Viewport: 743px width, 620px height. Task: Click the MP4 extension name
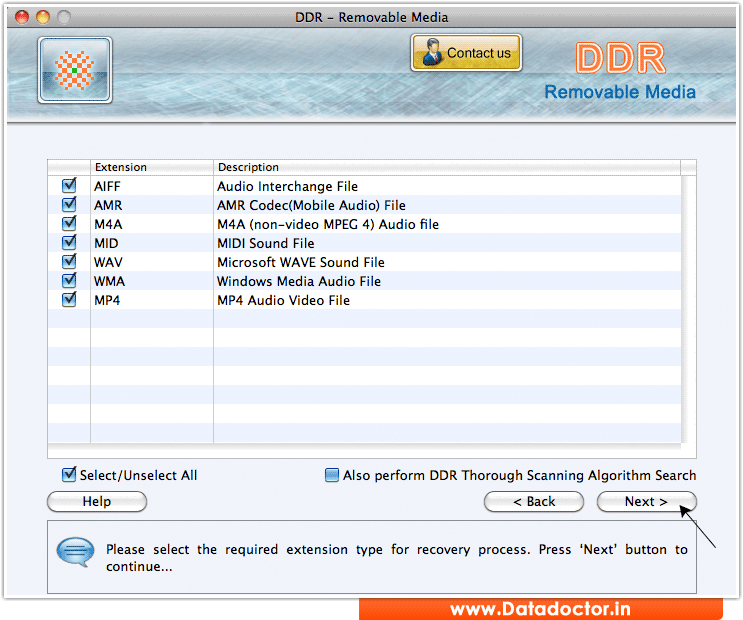107,300
